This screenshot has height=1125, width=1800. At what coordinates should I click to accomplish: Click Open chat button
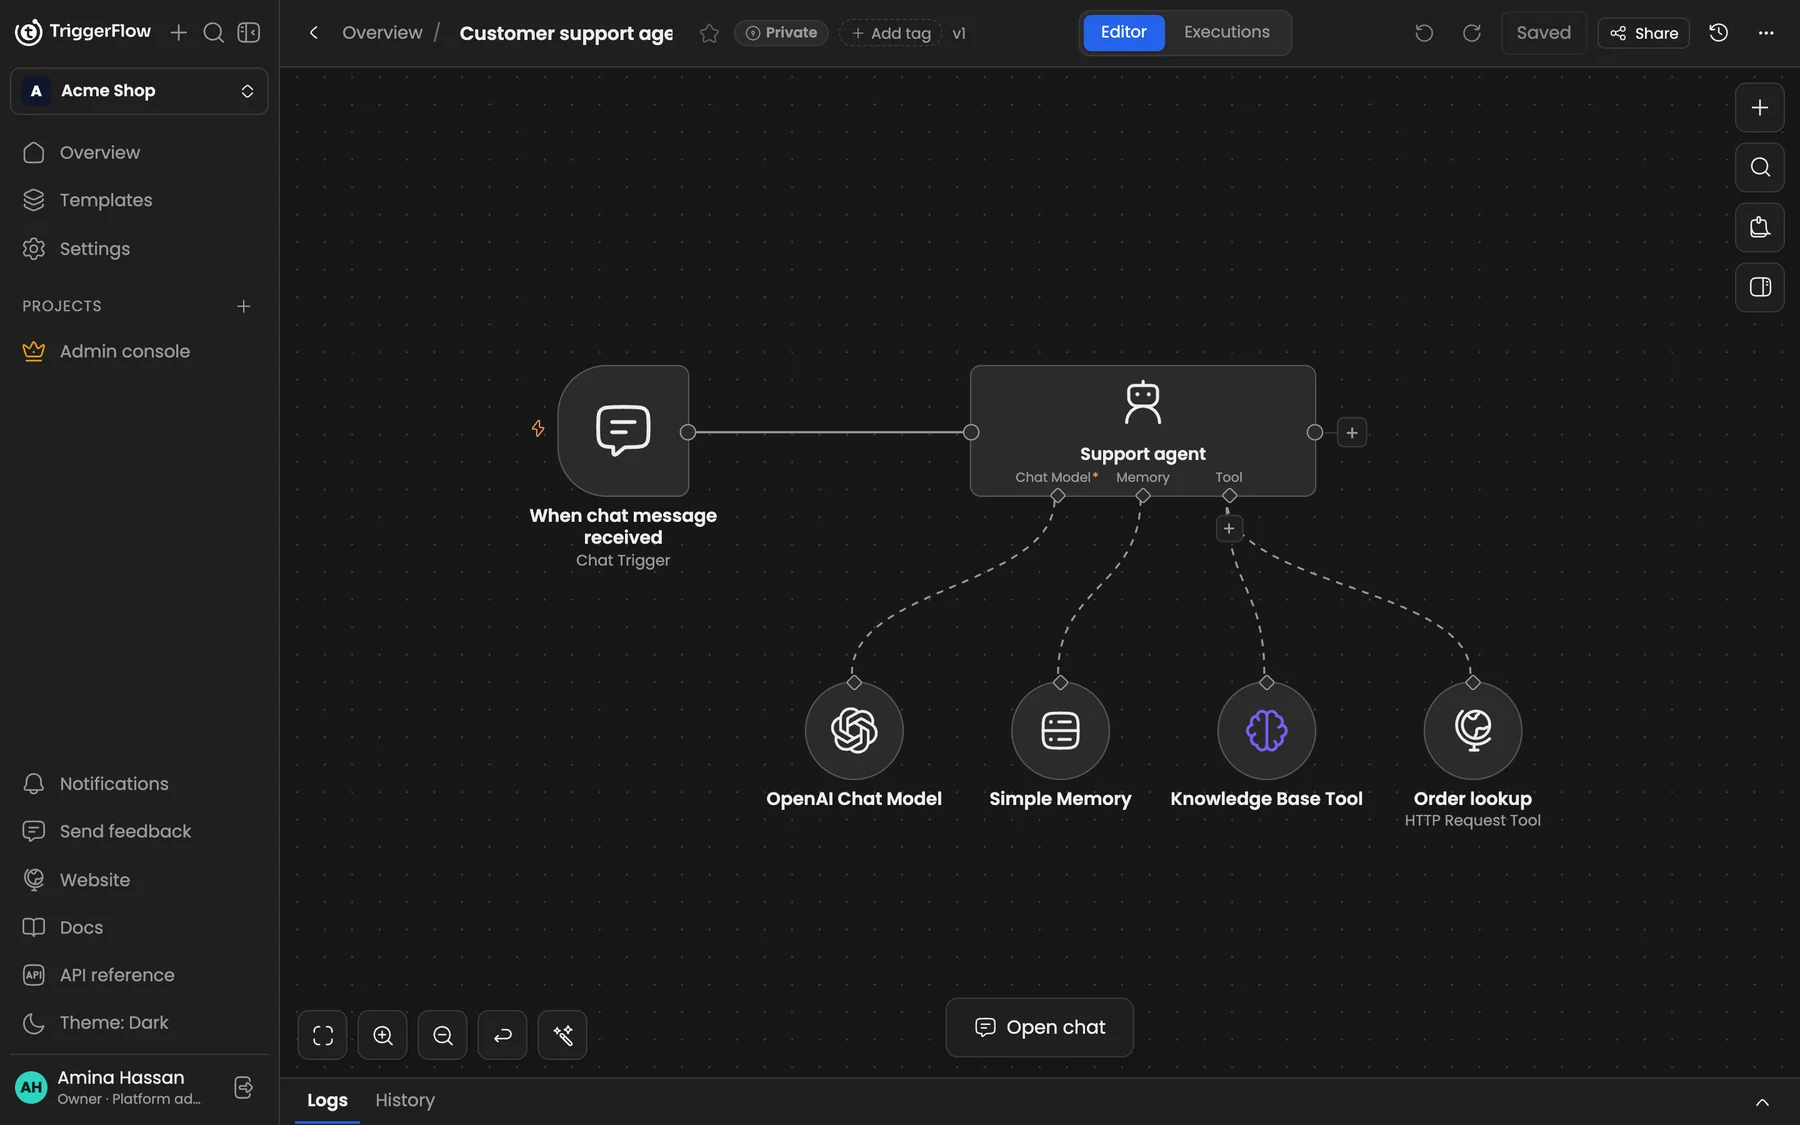coord(1039,1027)
